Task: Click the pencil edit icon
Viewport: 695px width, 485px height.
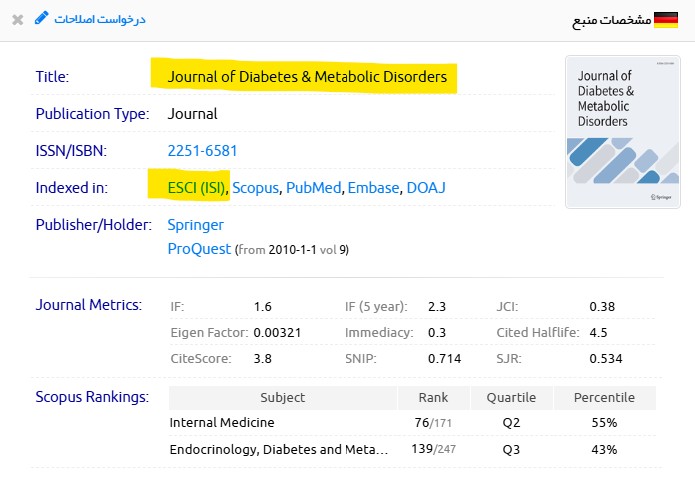Action: tap(41, 18)
